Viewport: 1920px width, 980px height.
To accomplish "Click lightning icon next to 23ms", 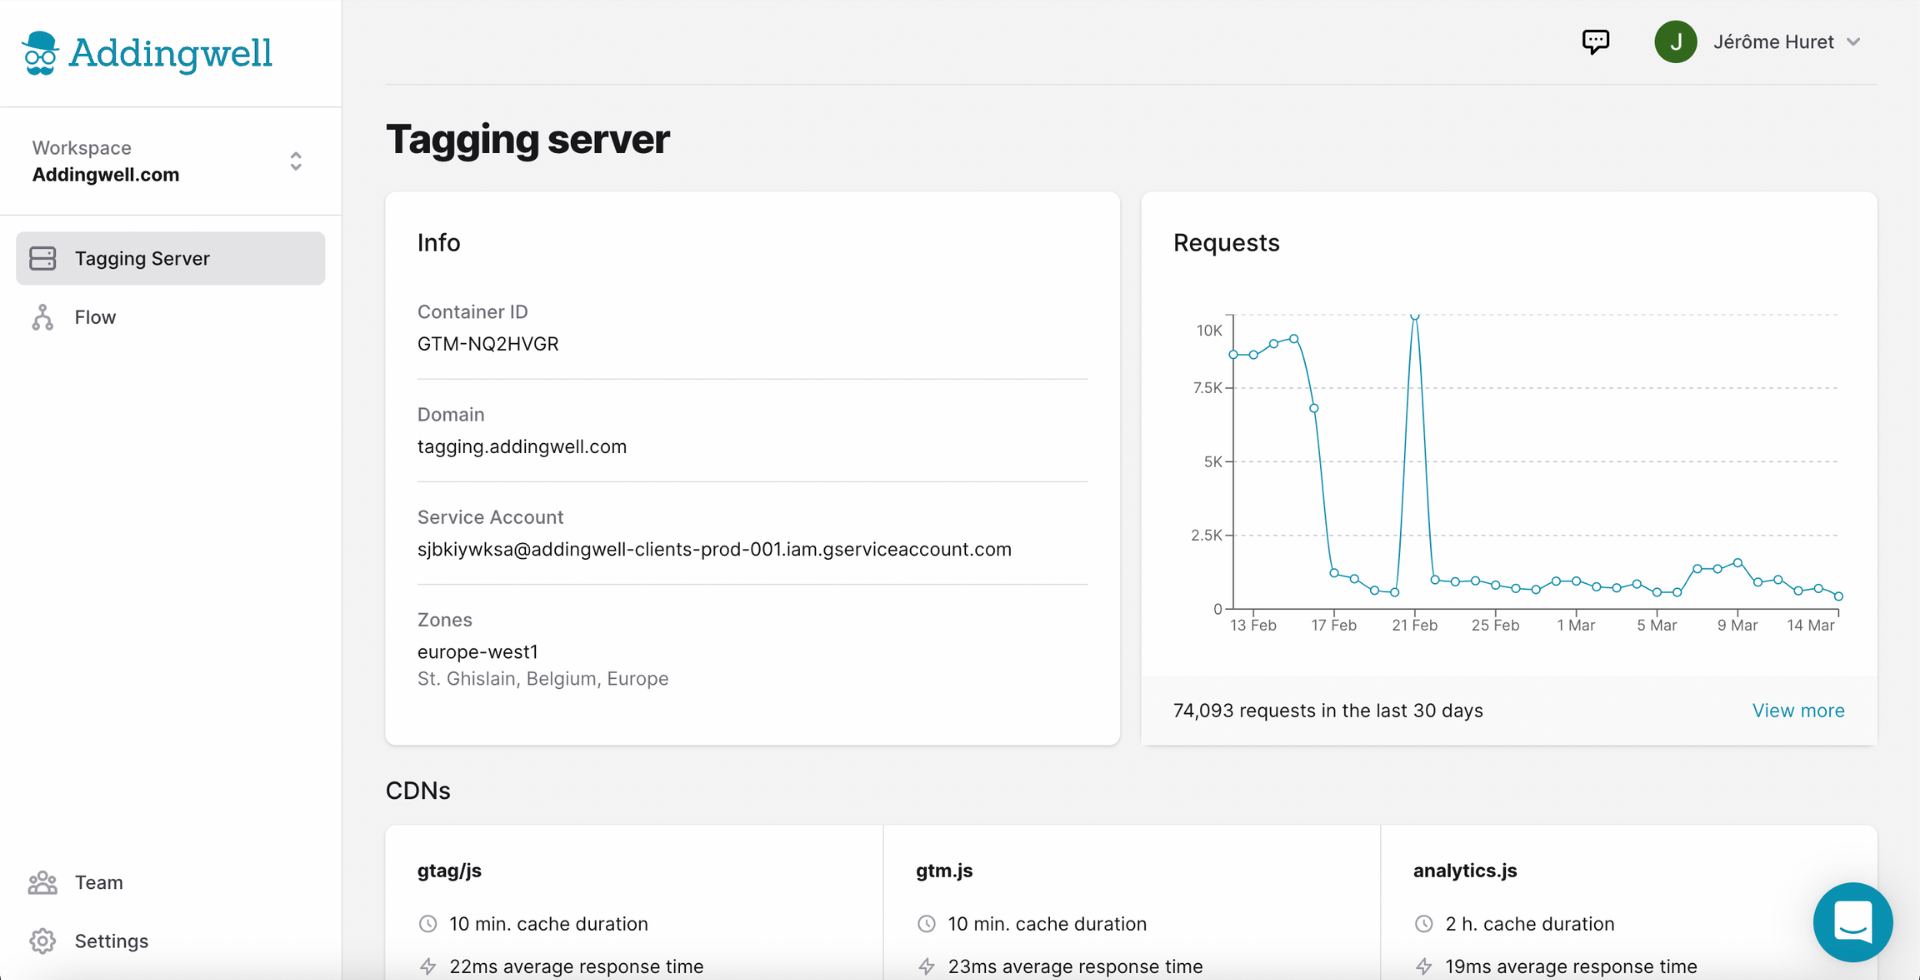I will [x=926, y=966].
